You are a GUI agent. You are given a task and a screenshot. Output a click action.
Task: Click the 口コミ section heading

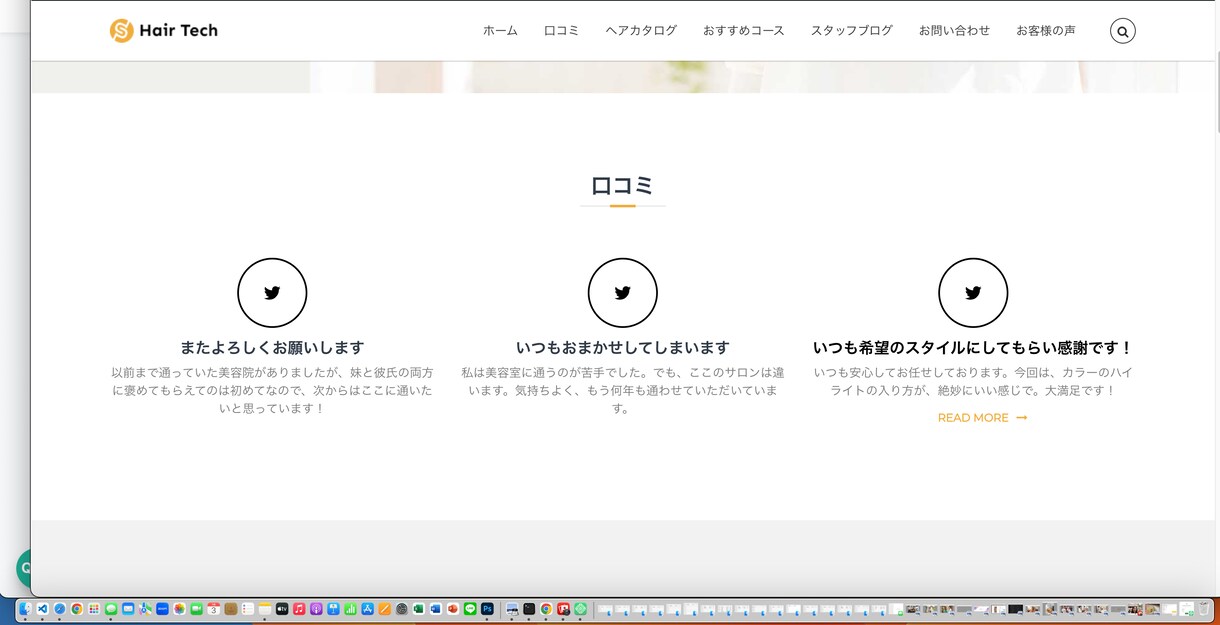[x=622, y=186]
